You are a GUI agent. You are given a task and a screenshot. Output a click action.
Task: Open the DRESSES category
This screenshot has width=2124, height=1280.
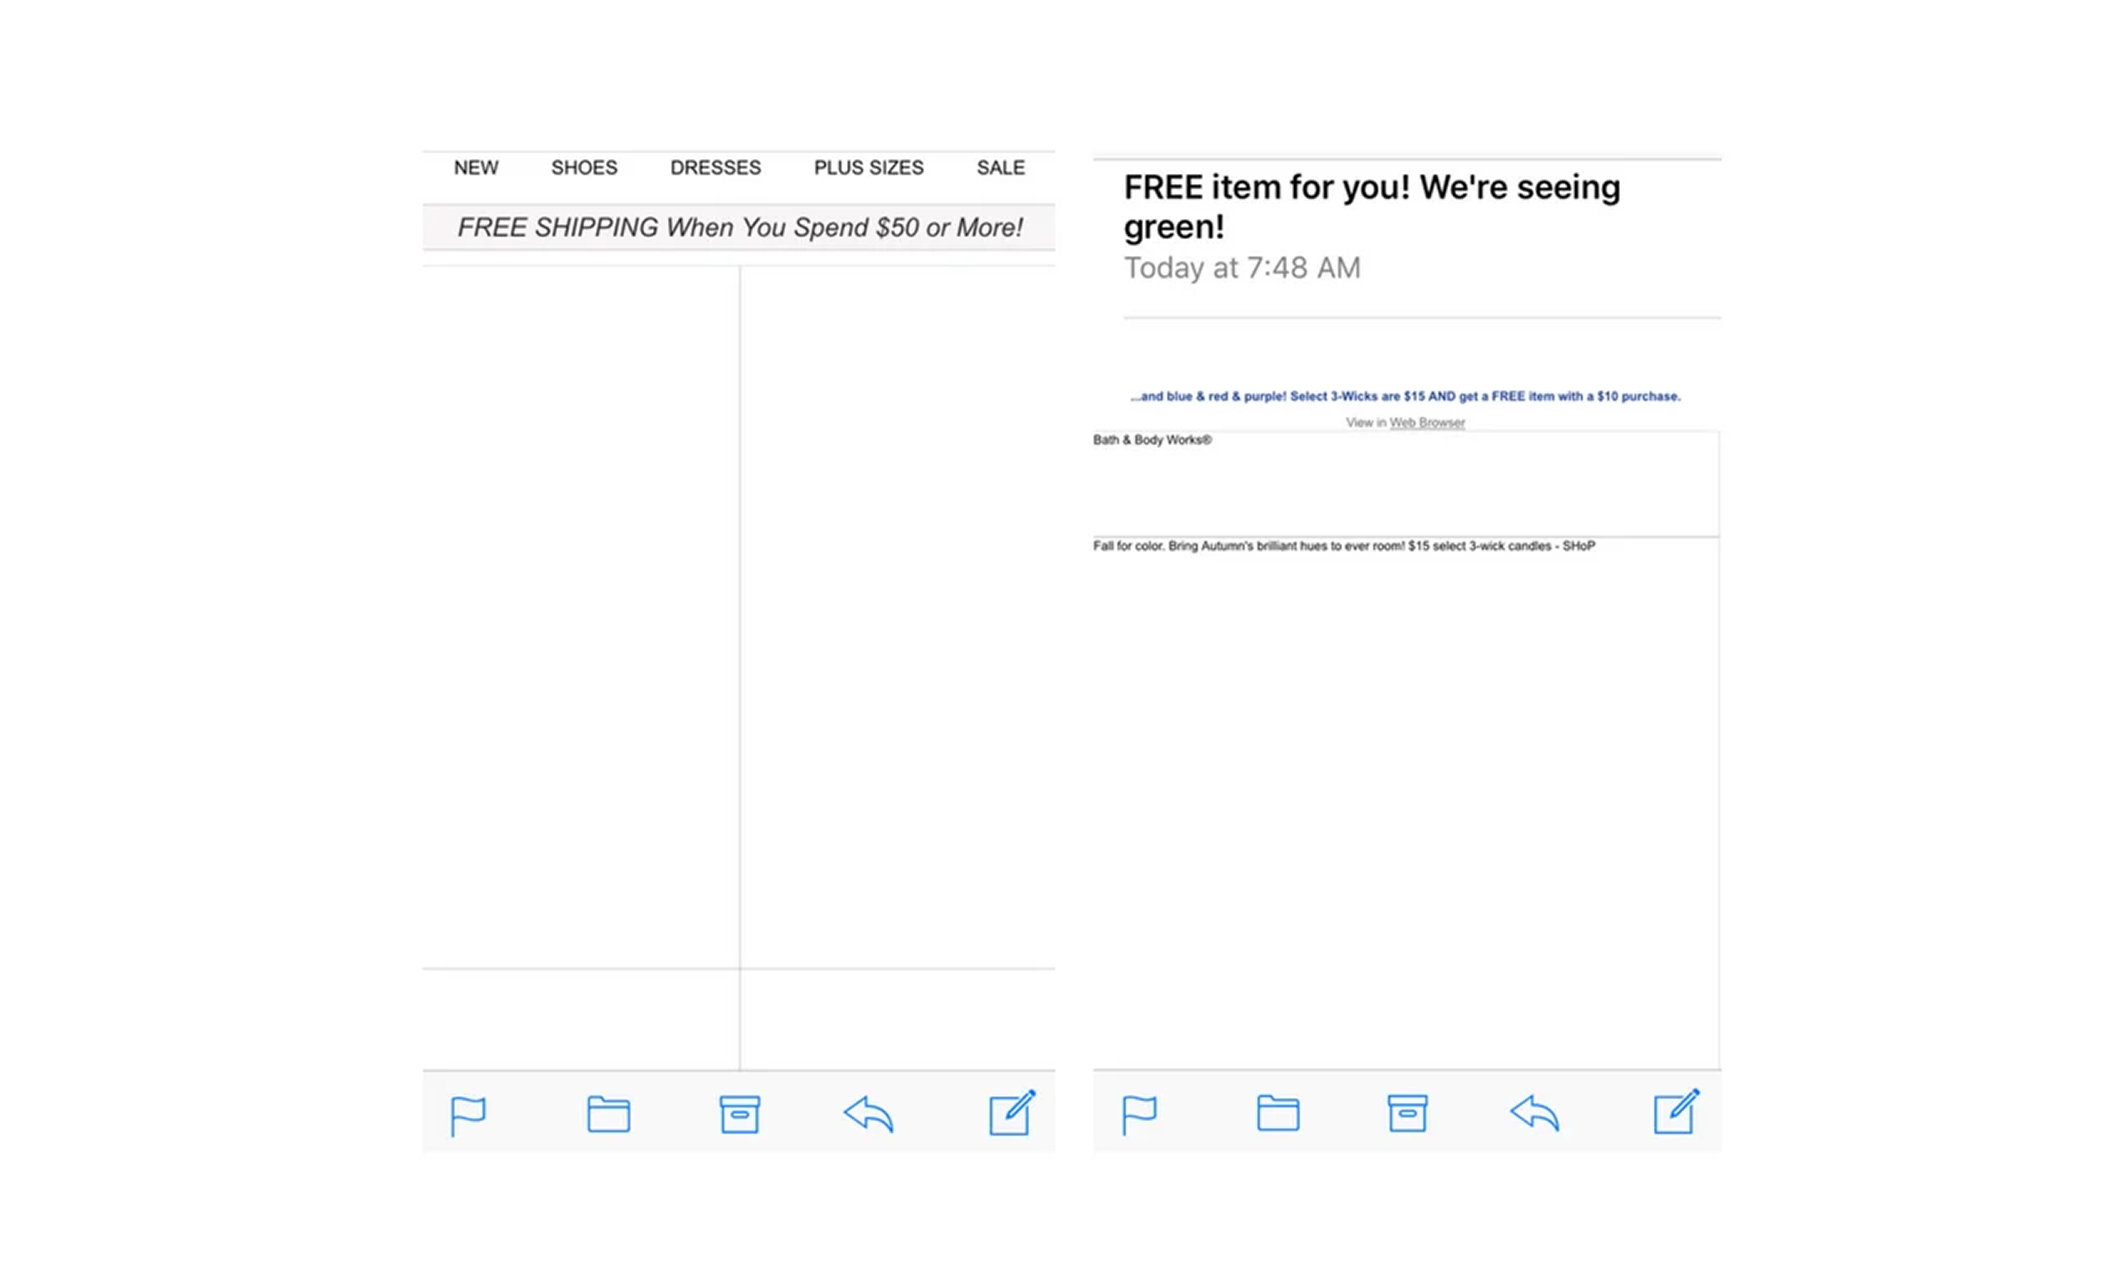pyautogui.click(x=714, y=167)
